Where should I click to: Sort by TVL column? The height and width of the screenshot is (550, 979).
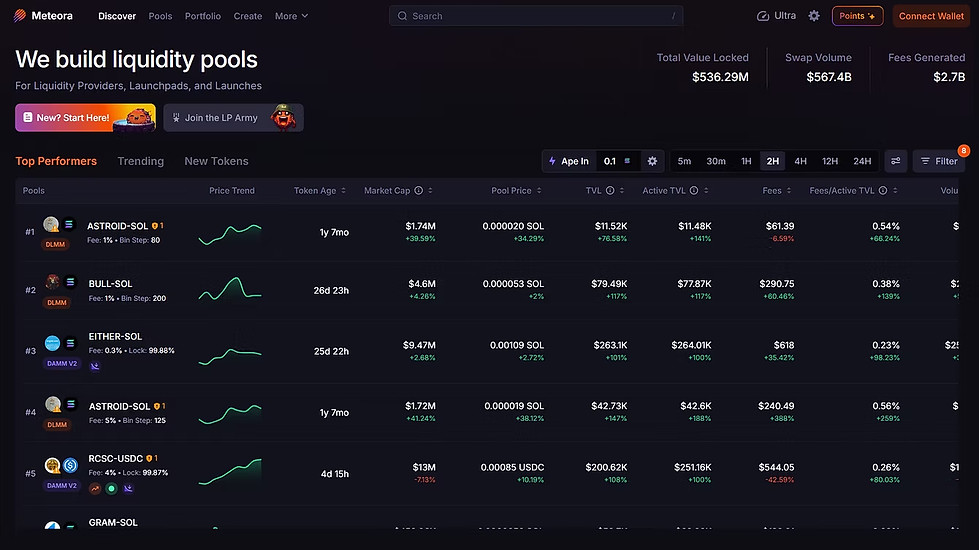pos(604,190)
